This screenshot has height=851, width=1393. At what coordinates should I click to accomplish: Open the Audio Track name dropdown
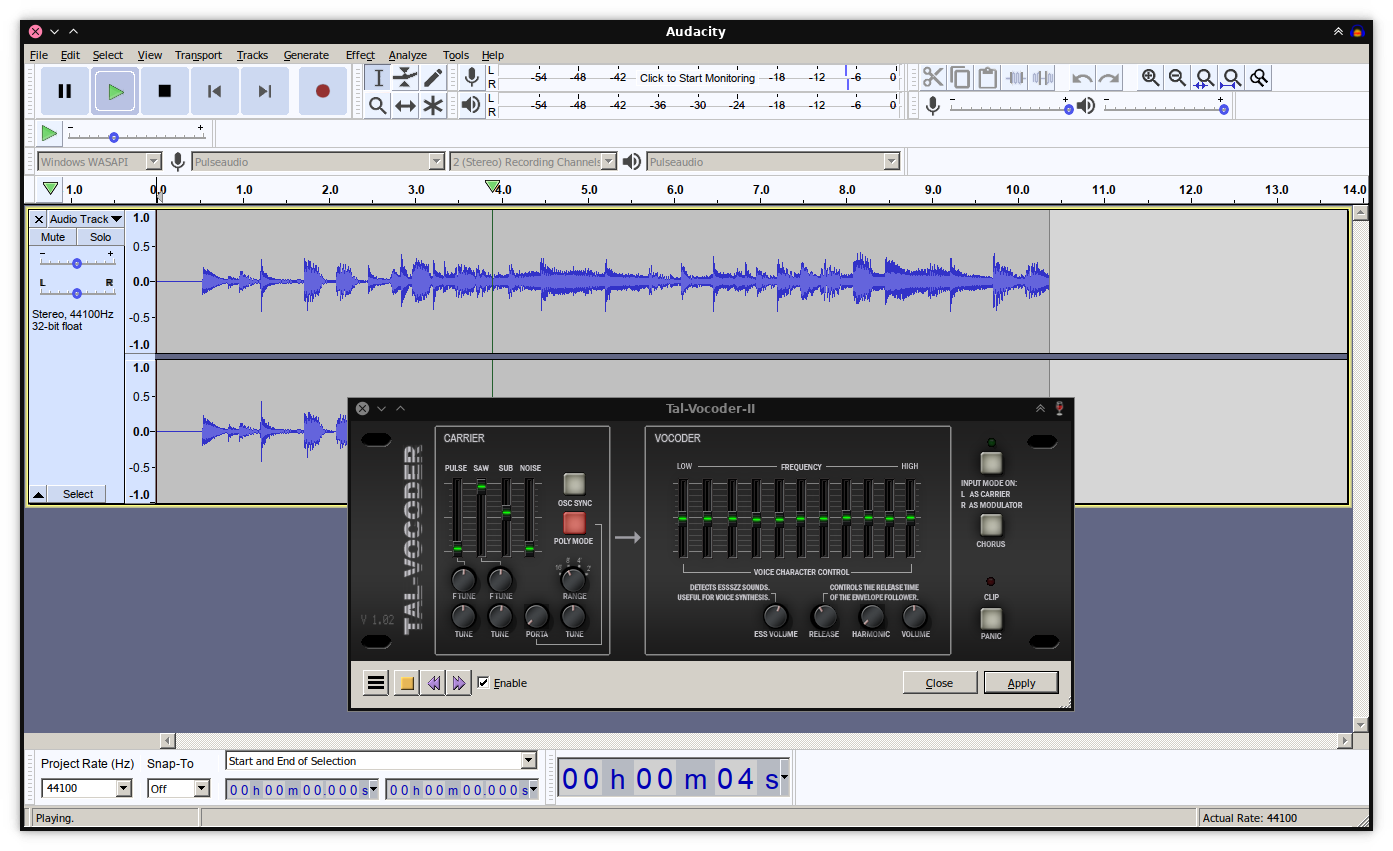(x=86, y=219)
